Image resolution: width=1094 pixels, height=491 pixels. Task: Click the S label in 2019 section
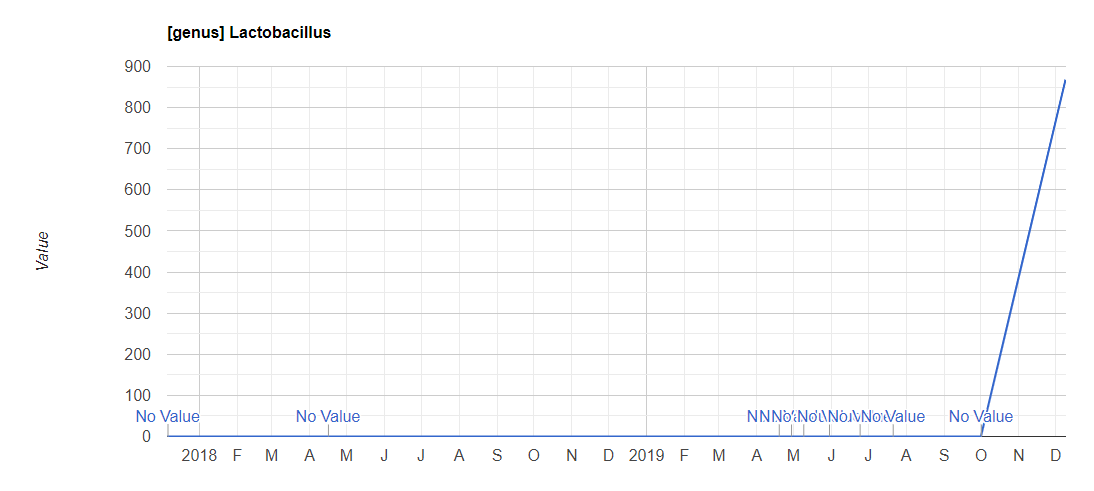coord(944,456)
